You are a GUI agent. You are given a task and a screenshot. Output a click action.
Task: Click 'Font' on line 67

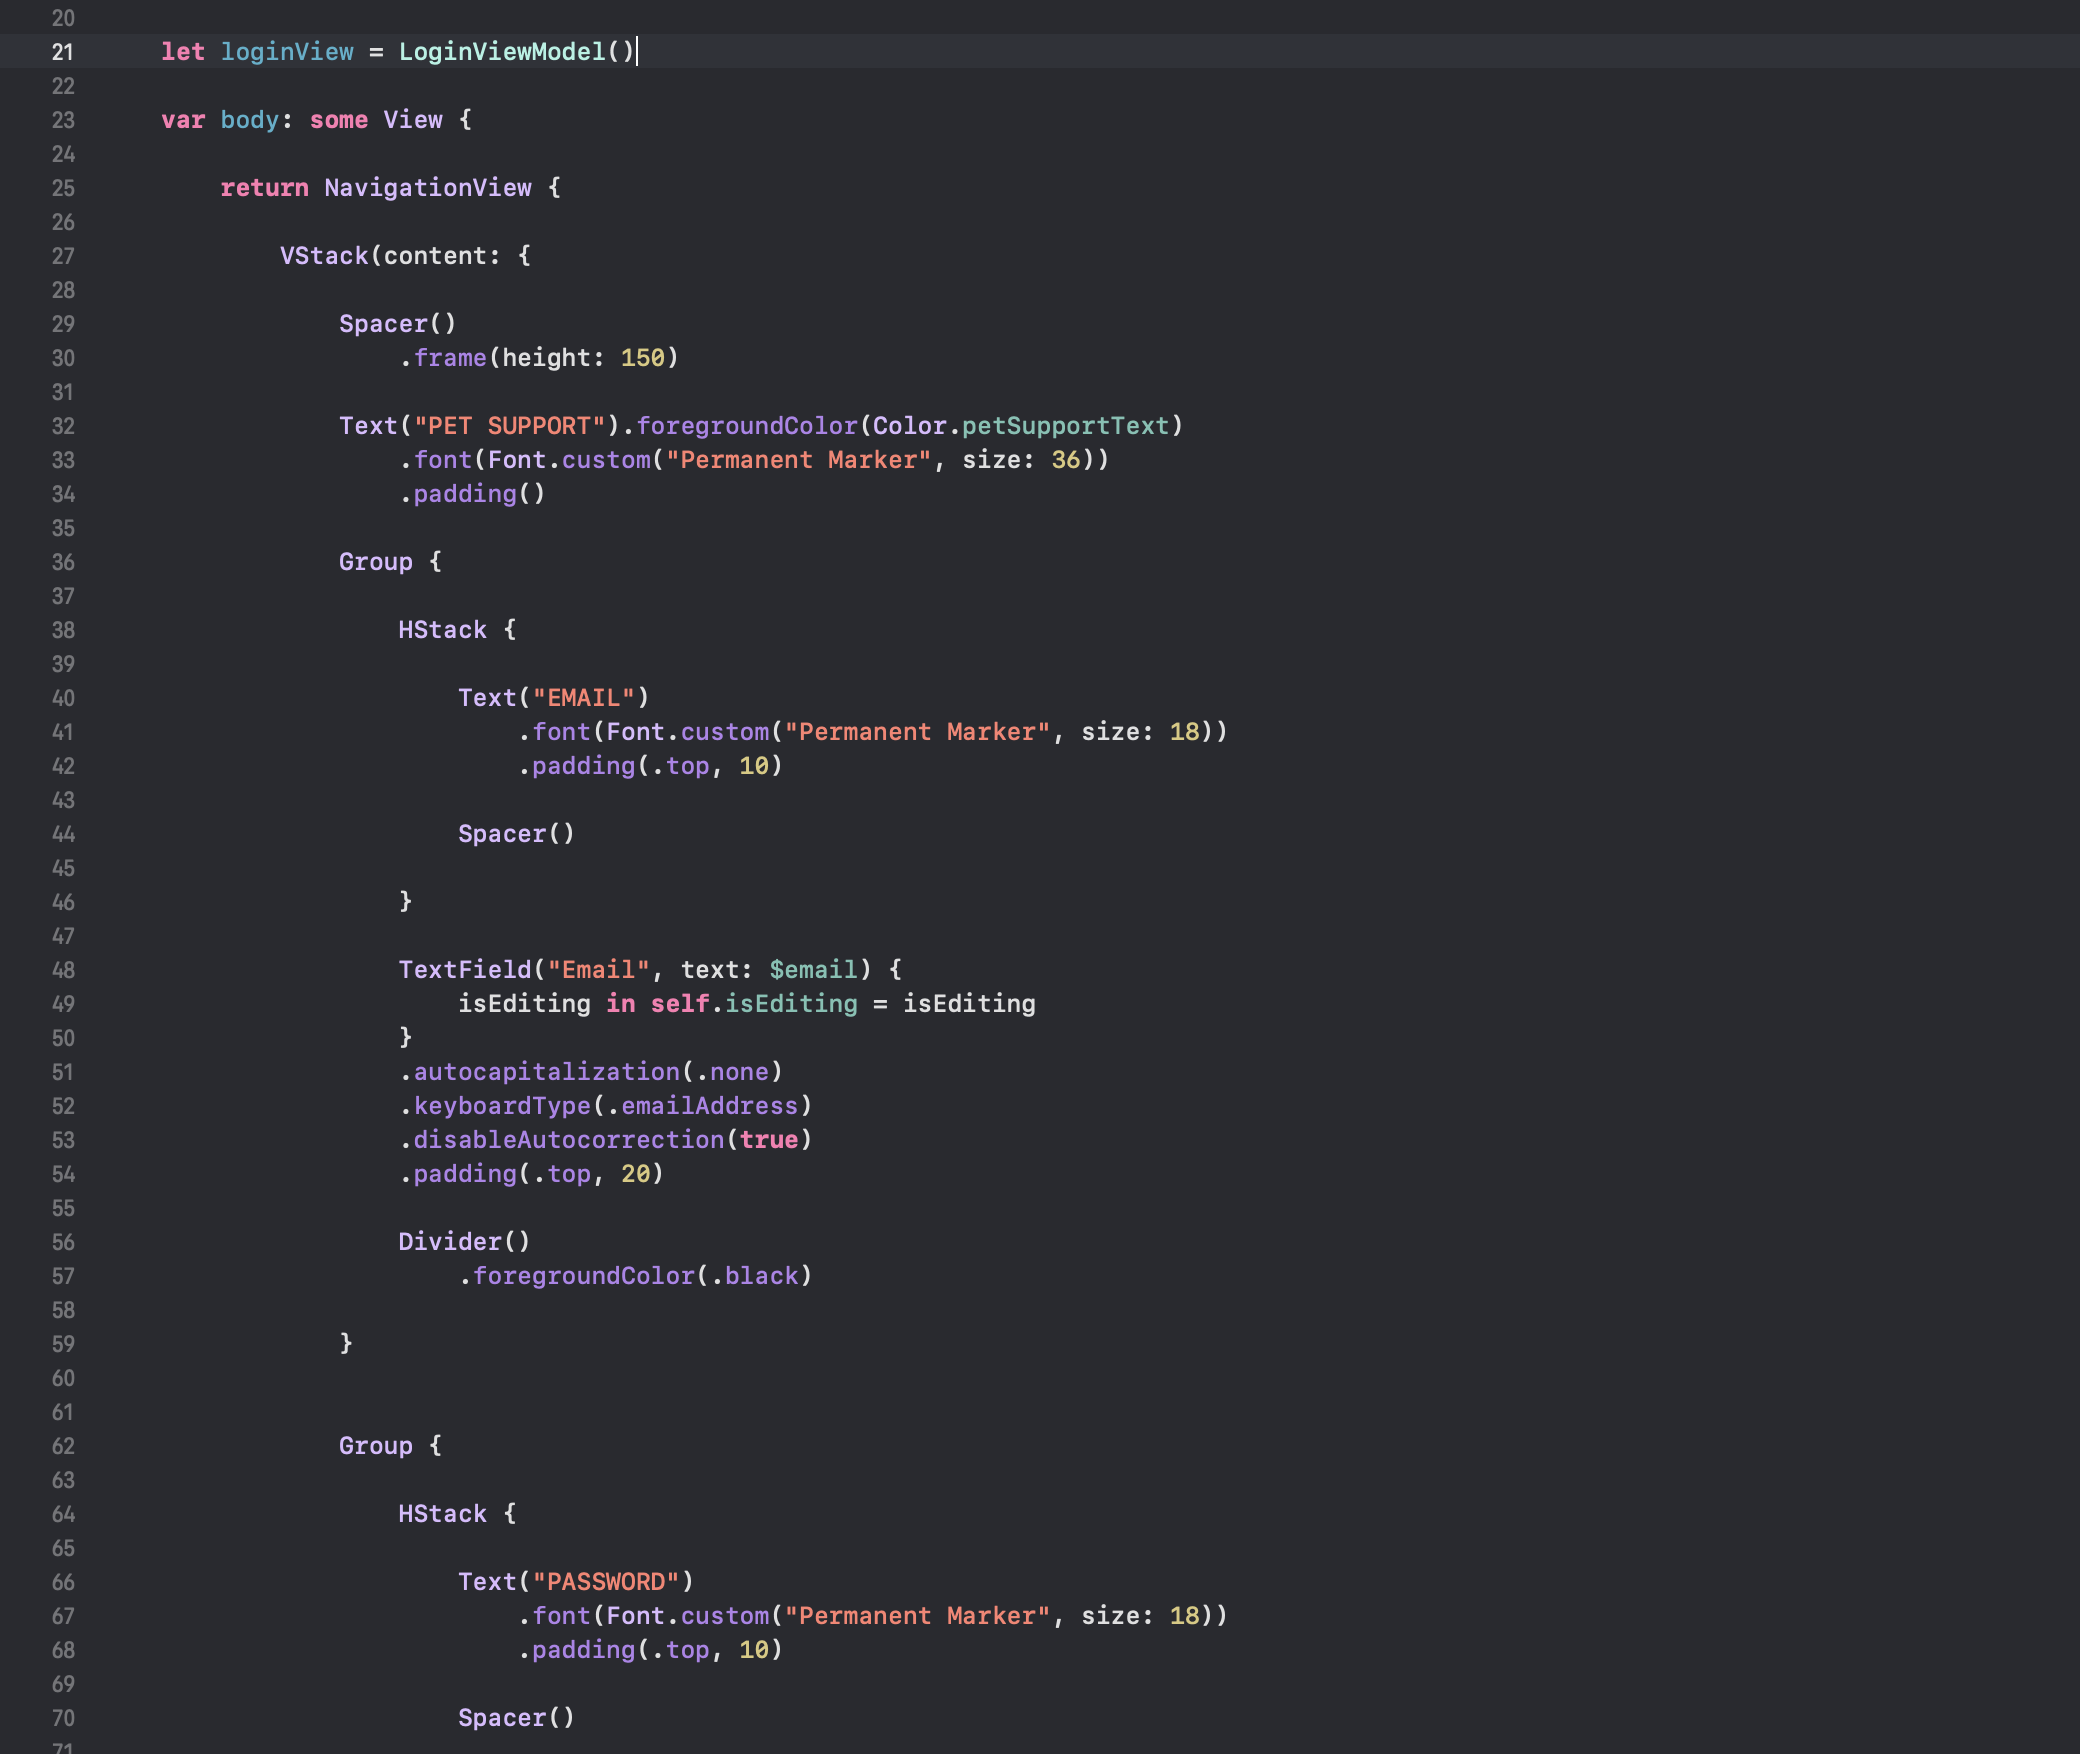[636, 1616]
